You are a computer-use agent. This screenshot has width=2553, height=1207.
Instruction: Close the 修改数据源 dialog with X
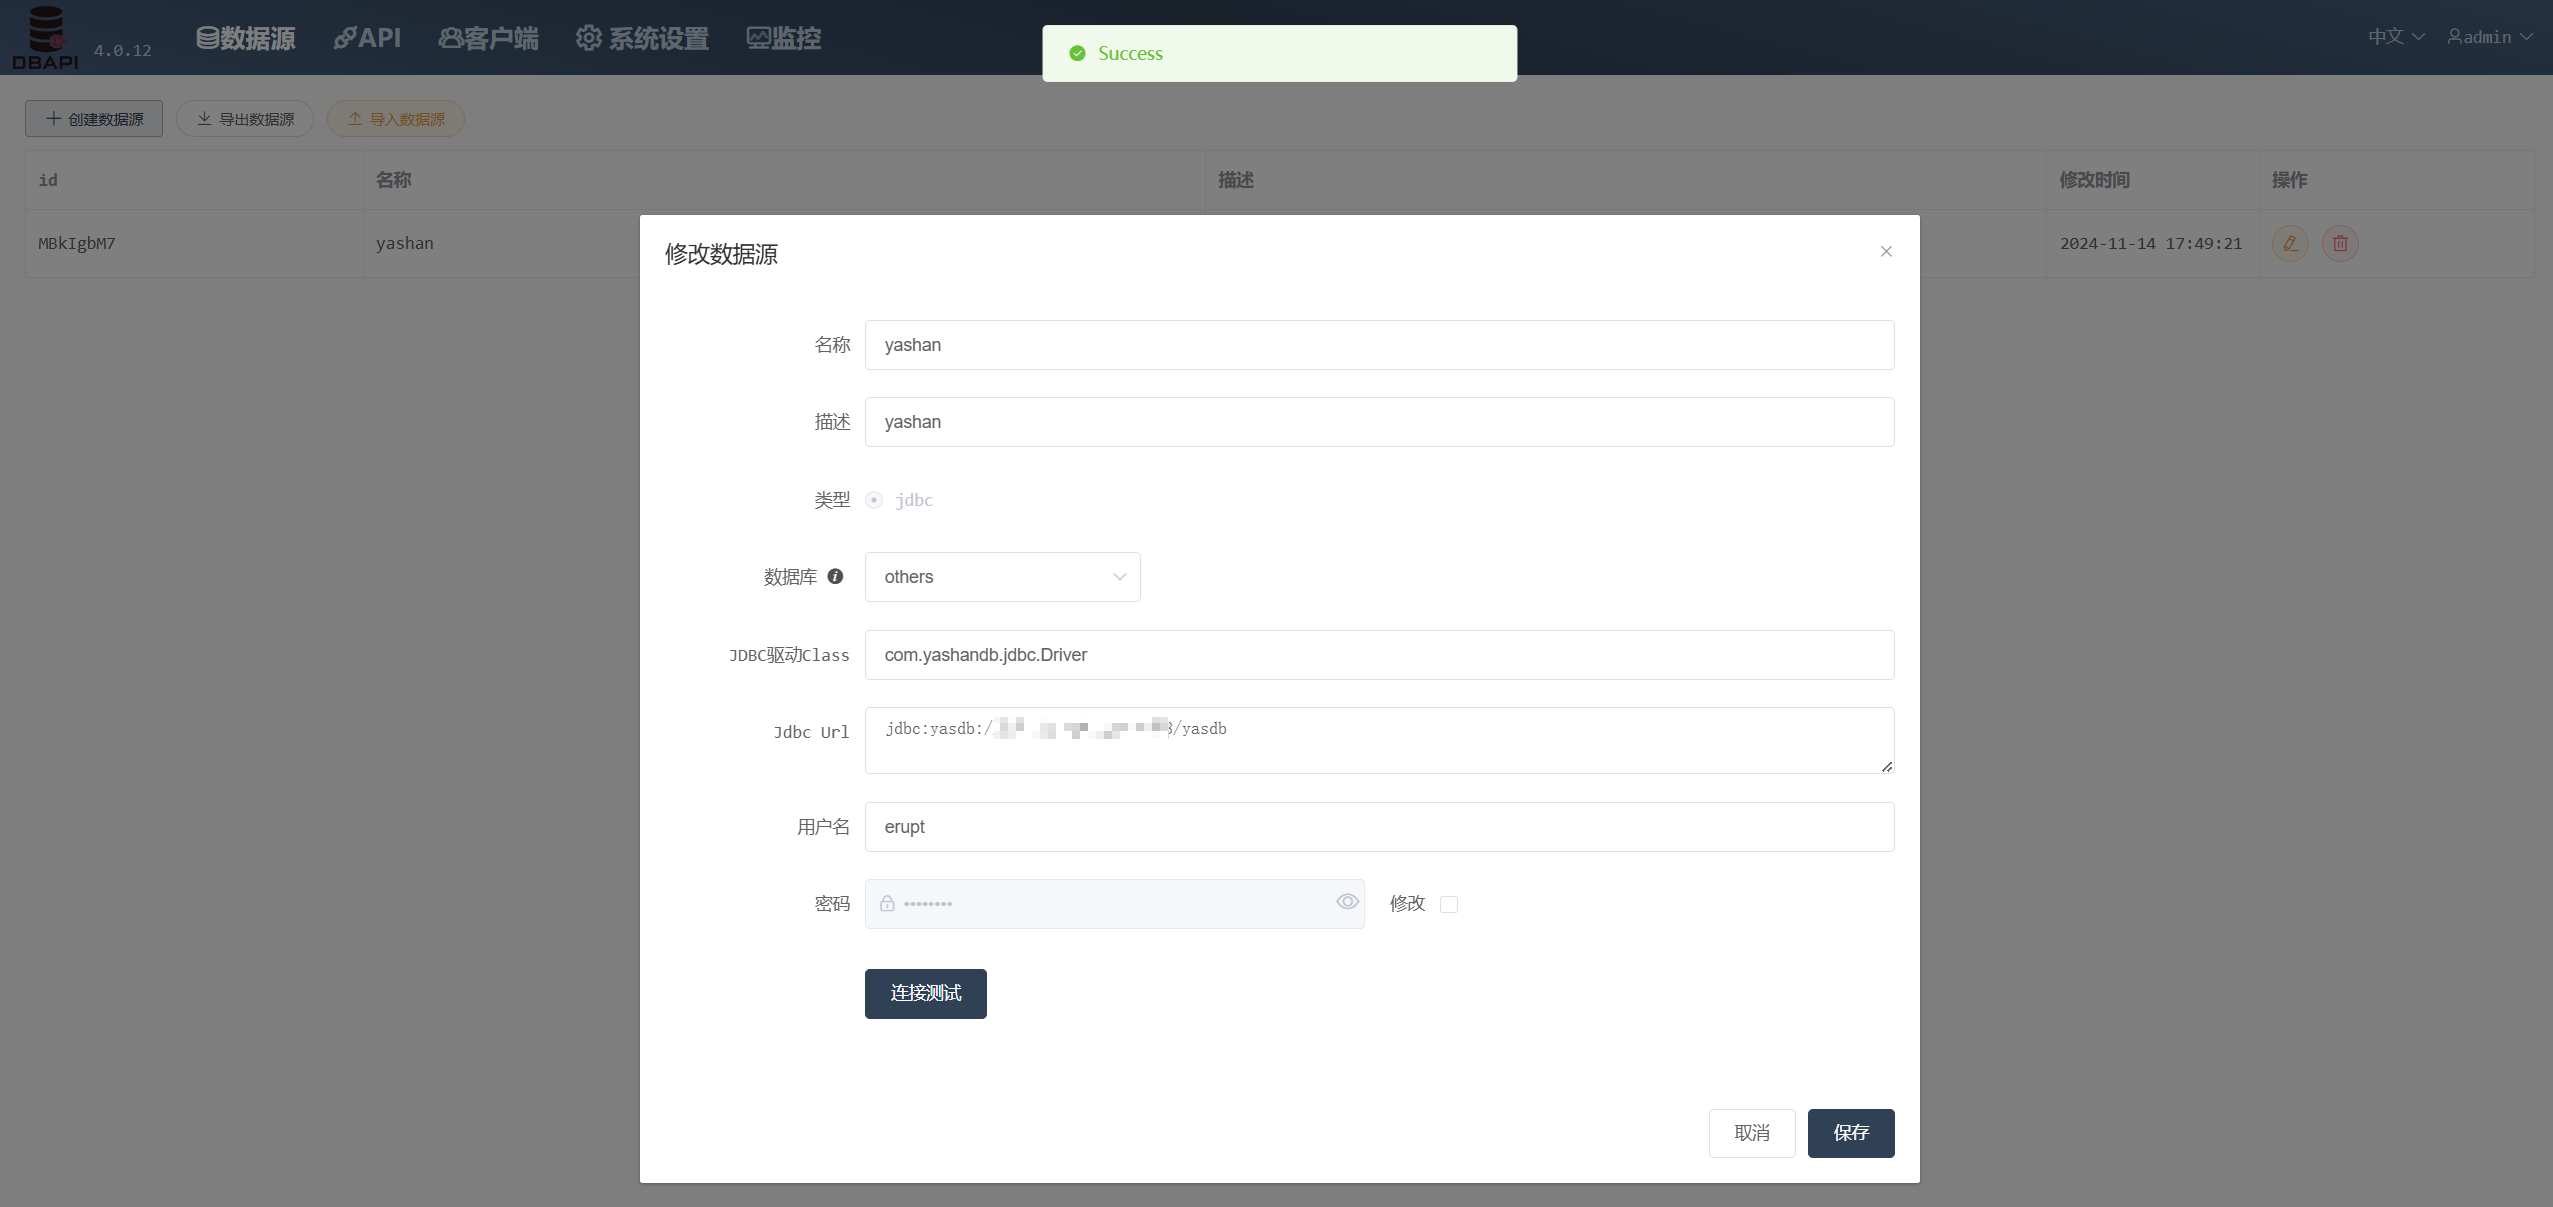1886,251
